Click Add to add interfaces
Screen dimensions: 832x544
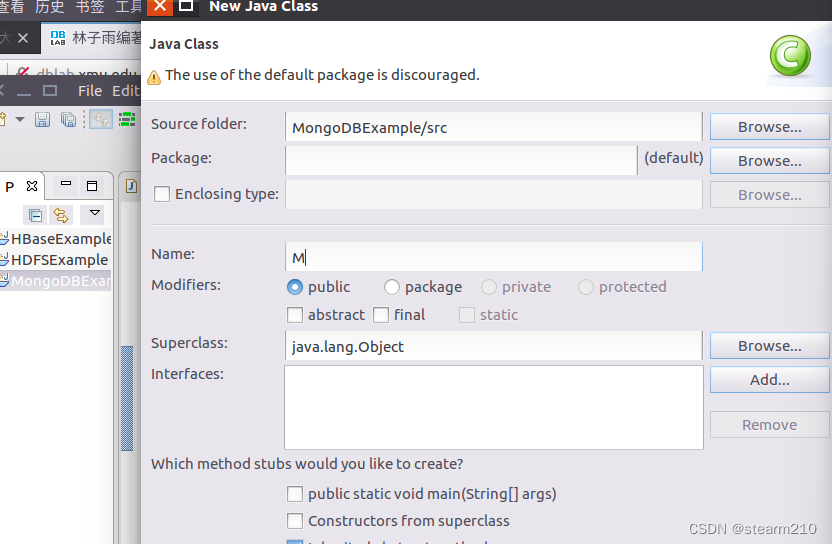[x=769, y=380]
